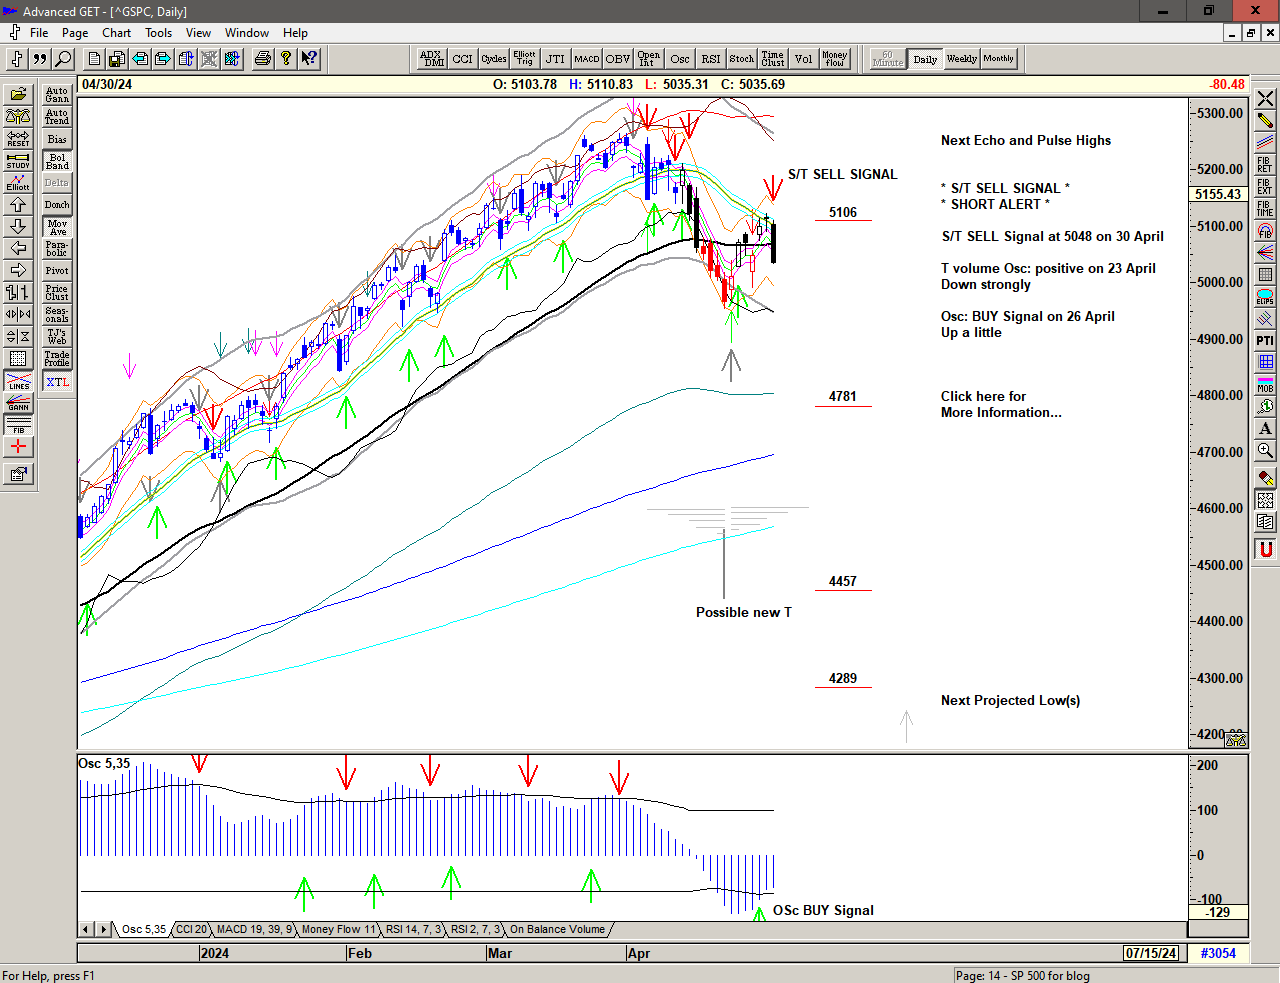The image size is (1280, 983).
Task: Click the 07/15/24 date field
Action: point(1150,953)
